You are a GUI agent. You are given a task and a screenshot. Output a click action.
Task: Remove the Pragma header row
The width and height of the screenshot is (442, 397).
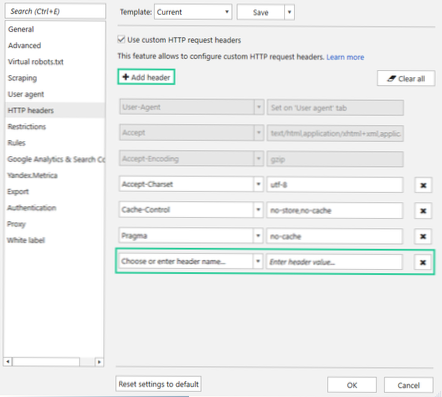[423, 236]
